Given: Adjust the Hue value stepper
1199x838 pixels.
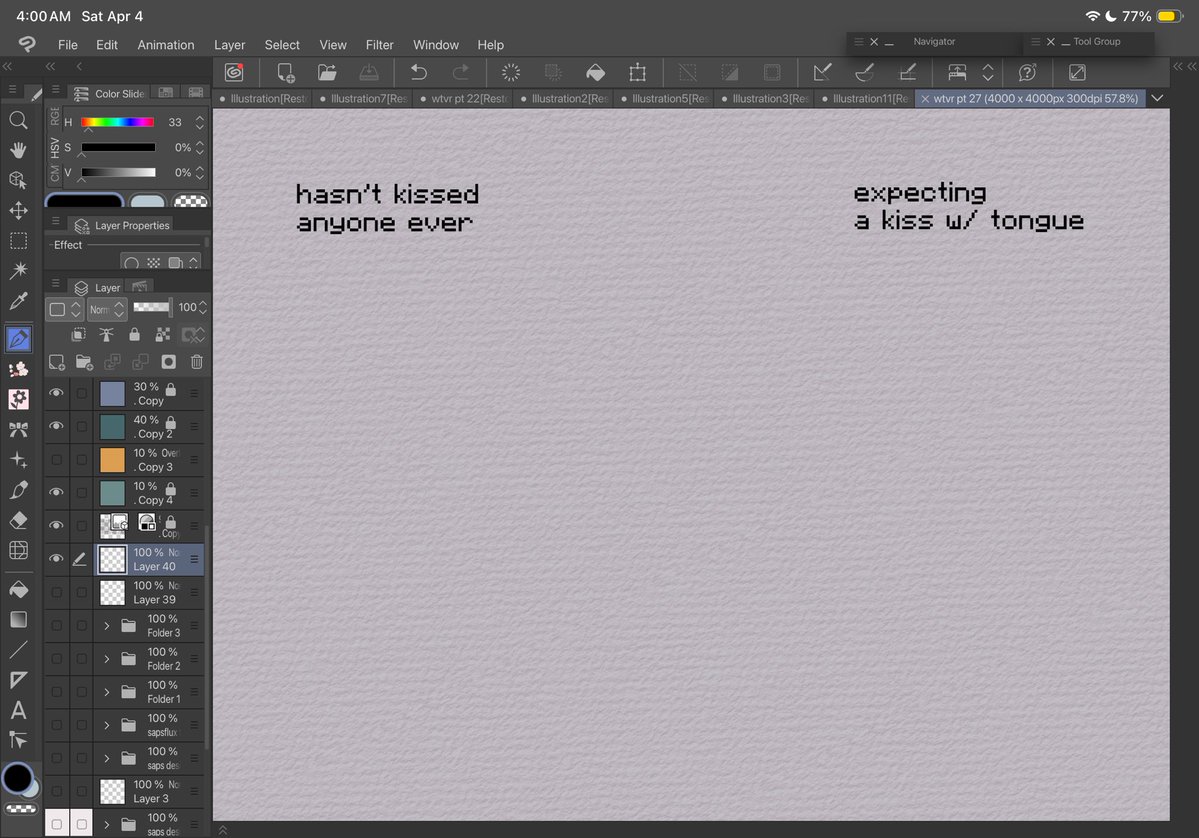Looking at the screenshot, I should click(200, 122).
